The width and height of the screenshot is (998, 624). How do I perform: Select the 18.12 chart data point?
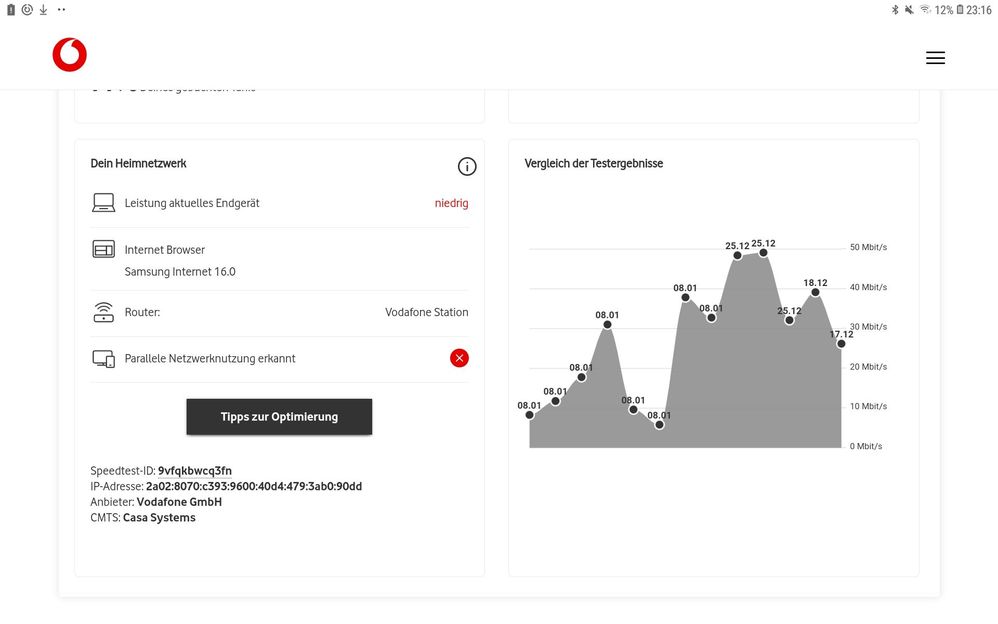(x=816, y=292)
